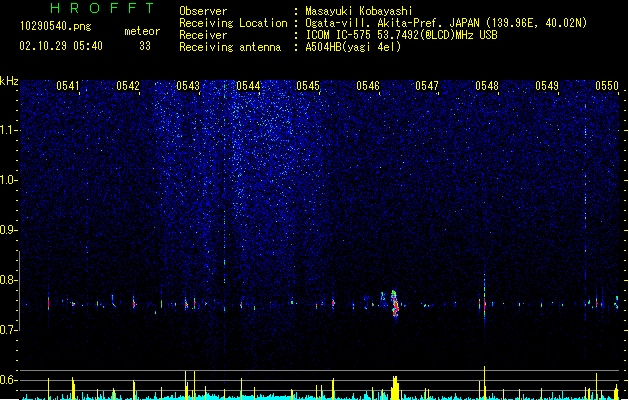Screen dimensions: 629x400
Task: Click the 0.6 frequency axis label
Action: [9, 380]
